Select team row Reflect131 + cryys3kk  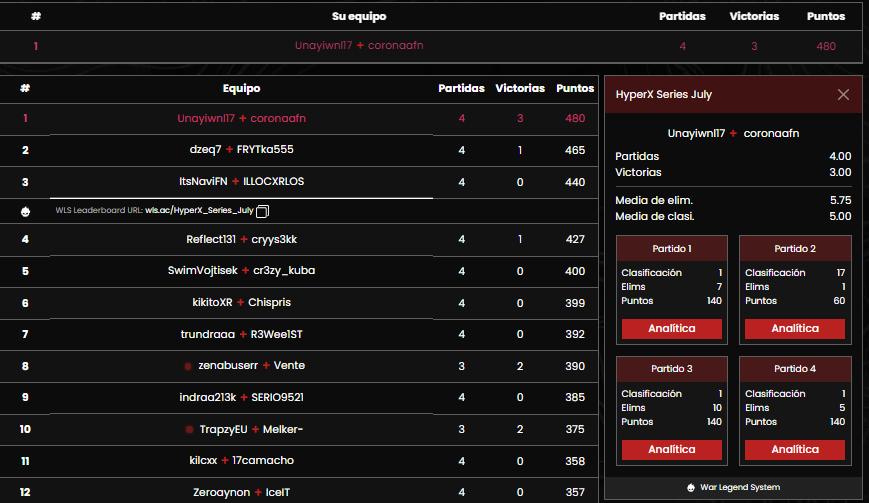pyautogui.click(x=299, y=239)
